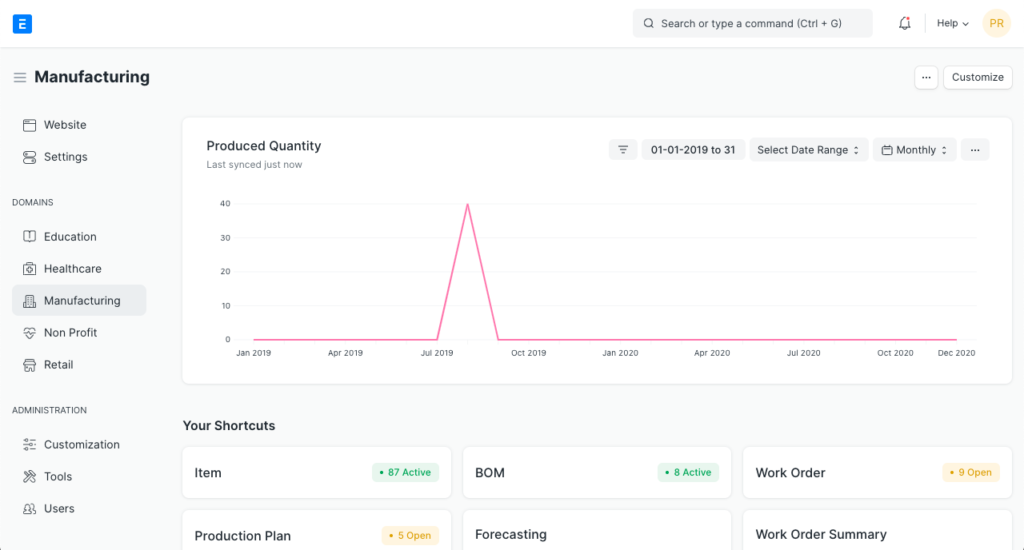Click the ERPNext home logo icon
1024x550 pixels.
22,23
